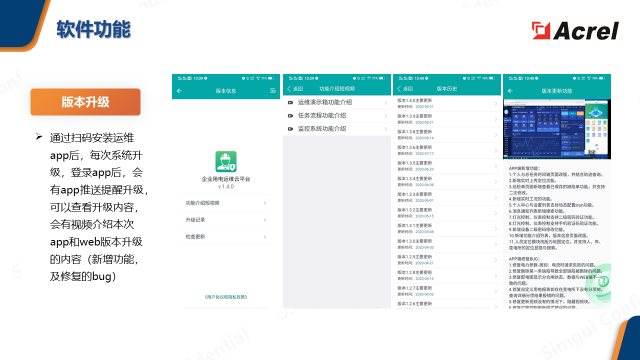Image resolution: width=640 pixels, height=360 pixels.
Task: Expand chevron of 版本1.3.8 update row
Action: tap(496, 135)
